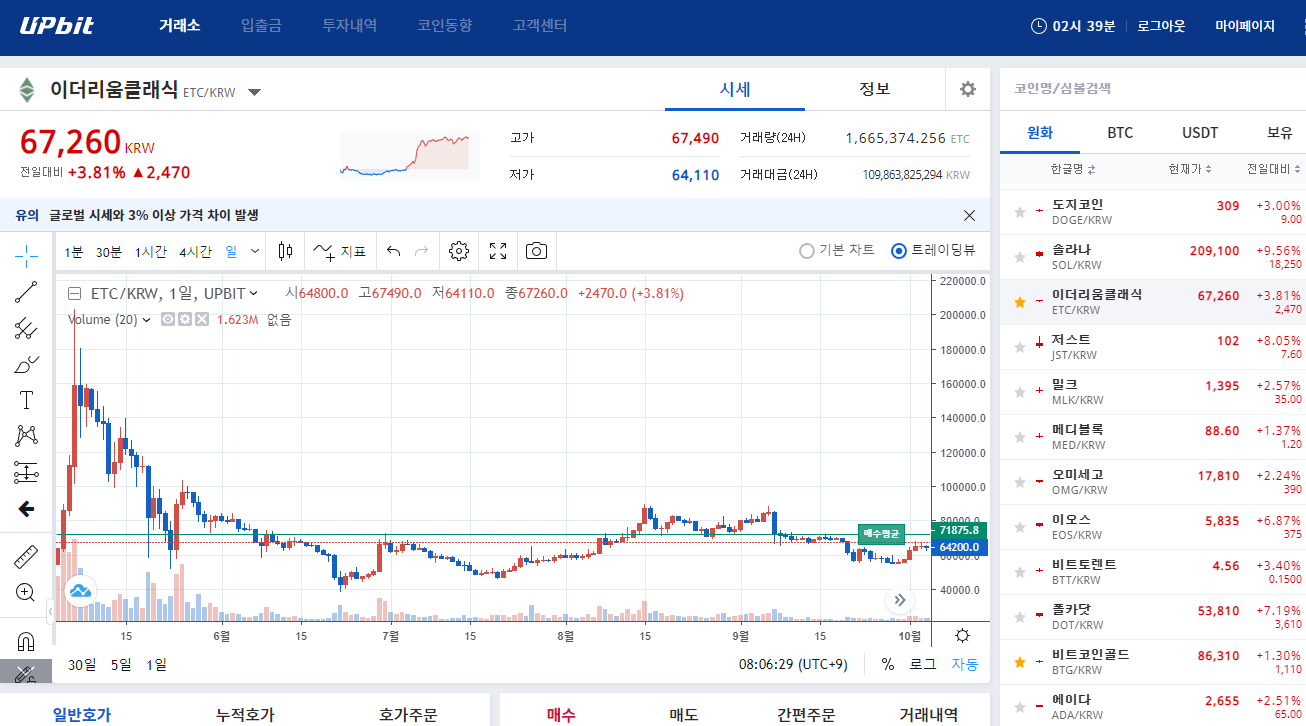
Task: Select the text annotation tool
Action: 26,400
